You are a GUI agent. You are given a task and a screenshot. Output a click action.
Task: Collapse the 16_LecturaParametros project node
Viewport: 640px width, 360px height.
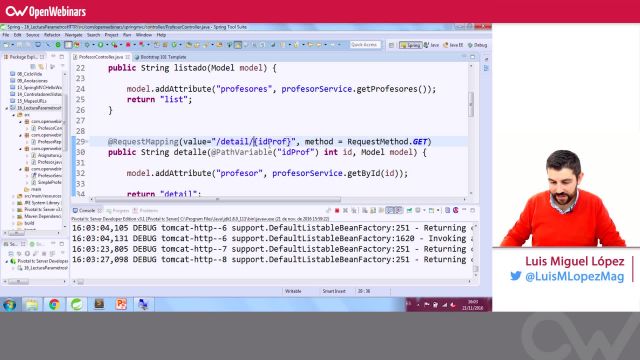click(x=7, y=108)
